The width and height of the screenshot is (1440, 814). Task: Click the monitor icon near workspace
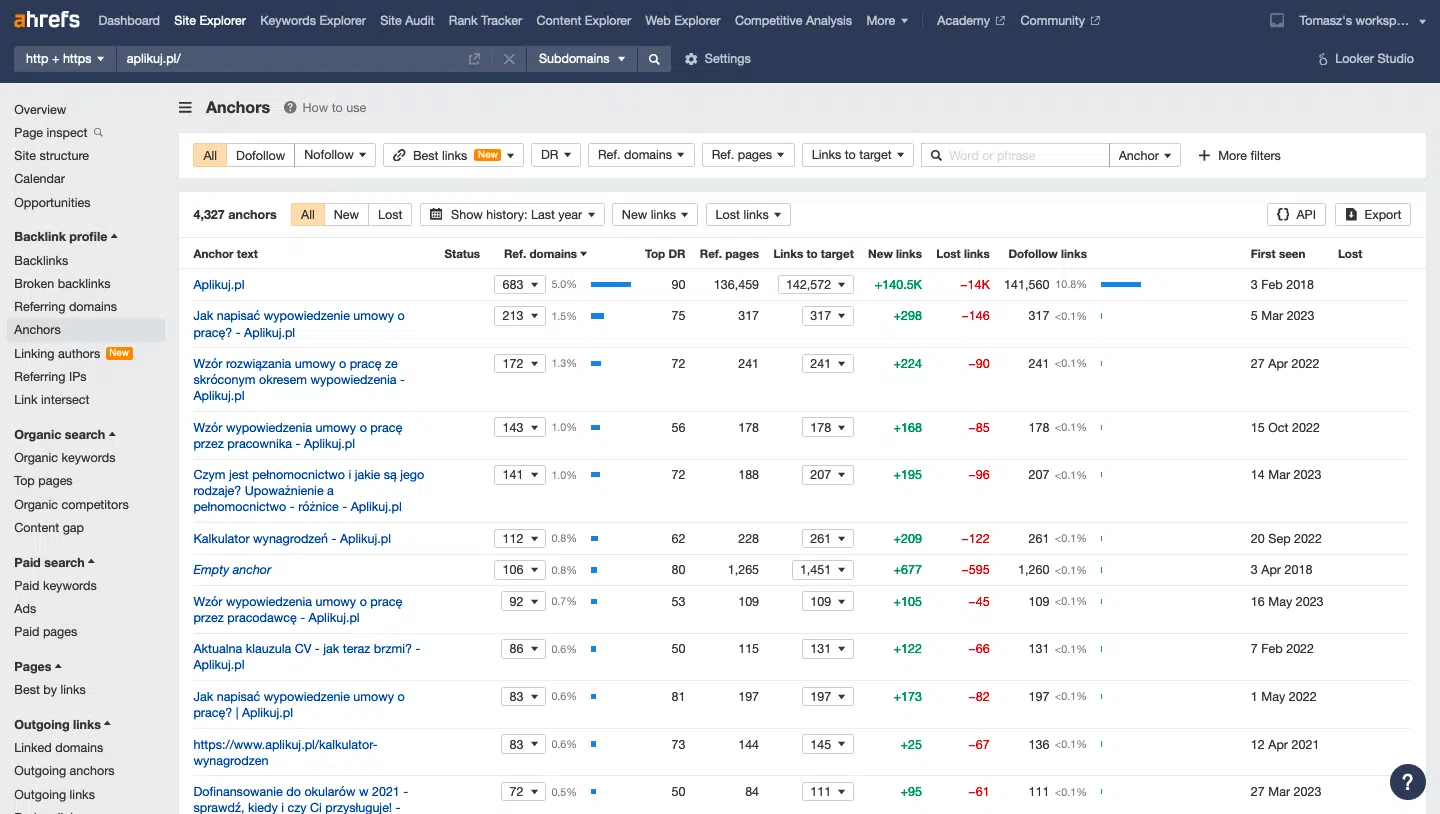[x=1276, y=20]
